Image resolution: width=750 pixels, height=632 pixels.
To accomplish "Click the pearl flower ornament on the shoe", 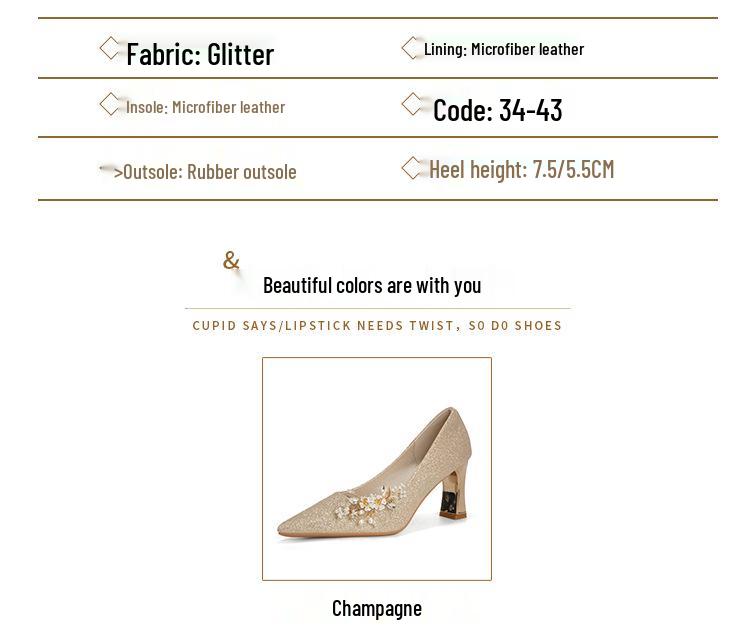I will pyautogui.click(x=377, y=501).
